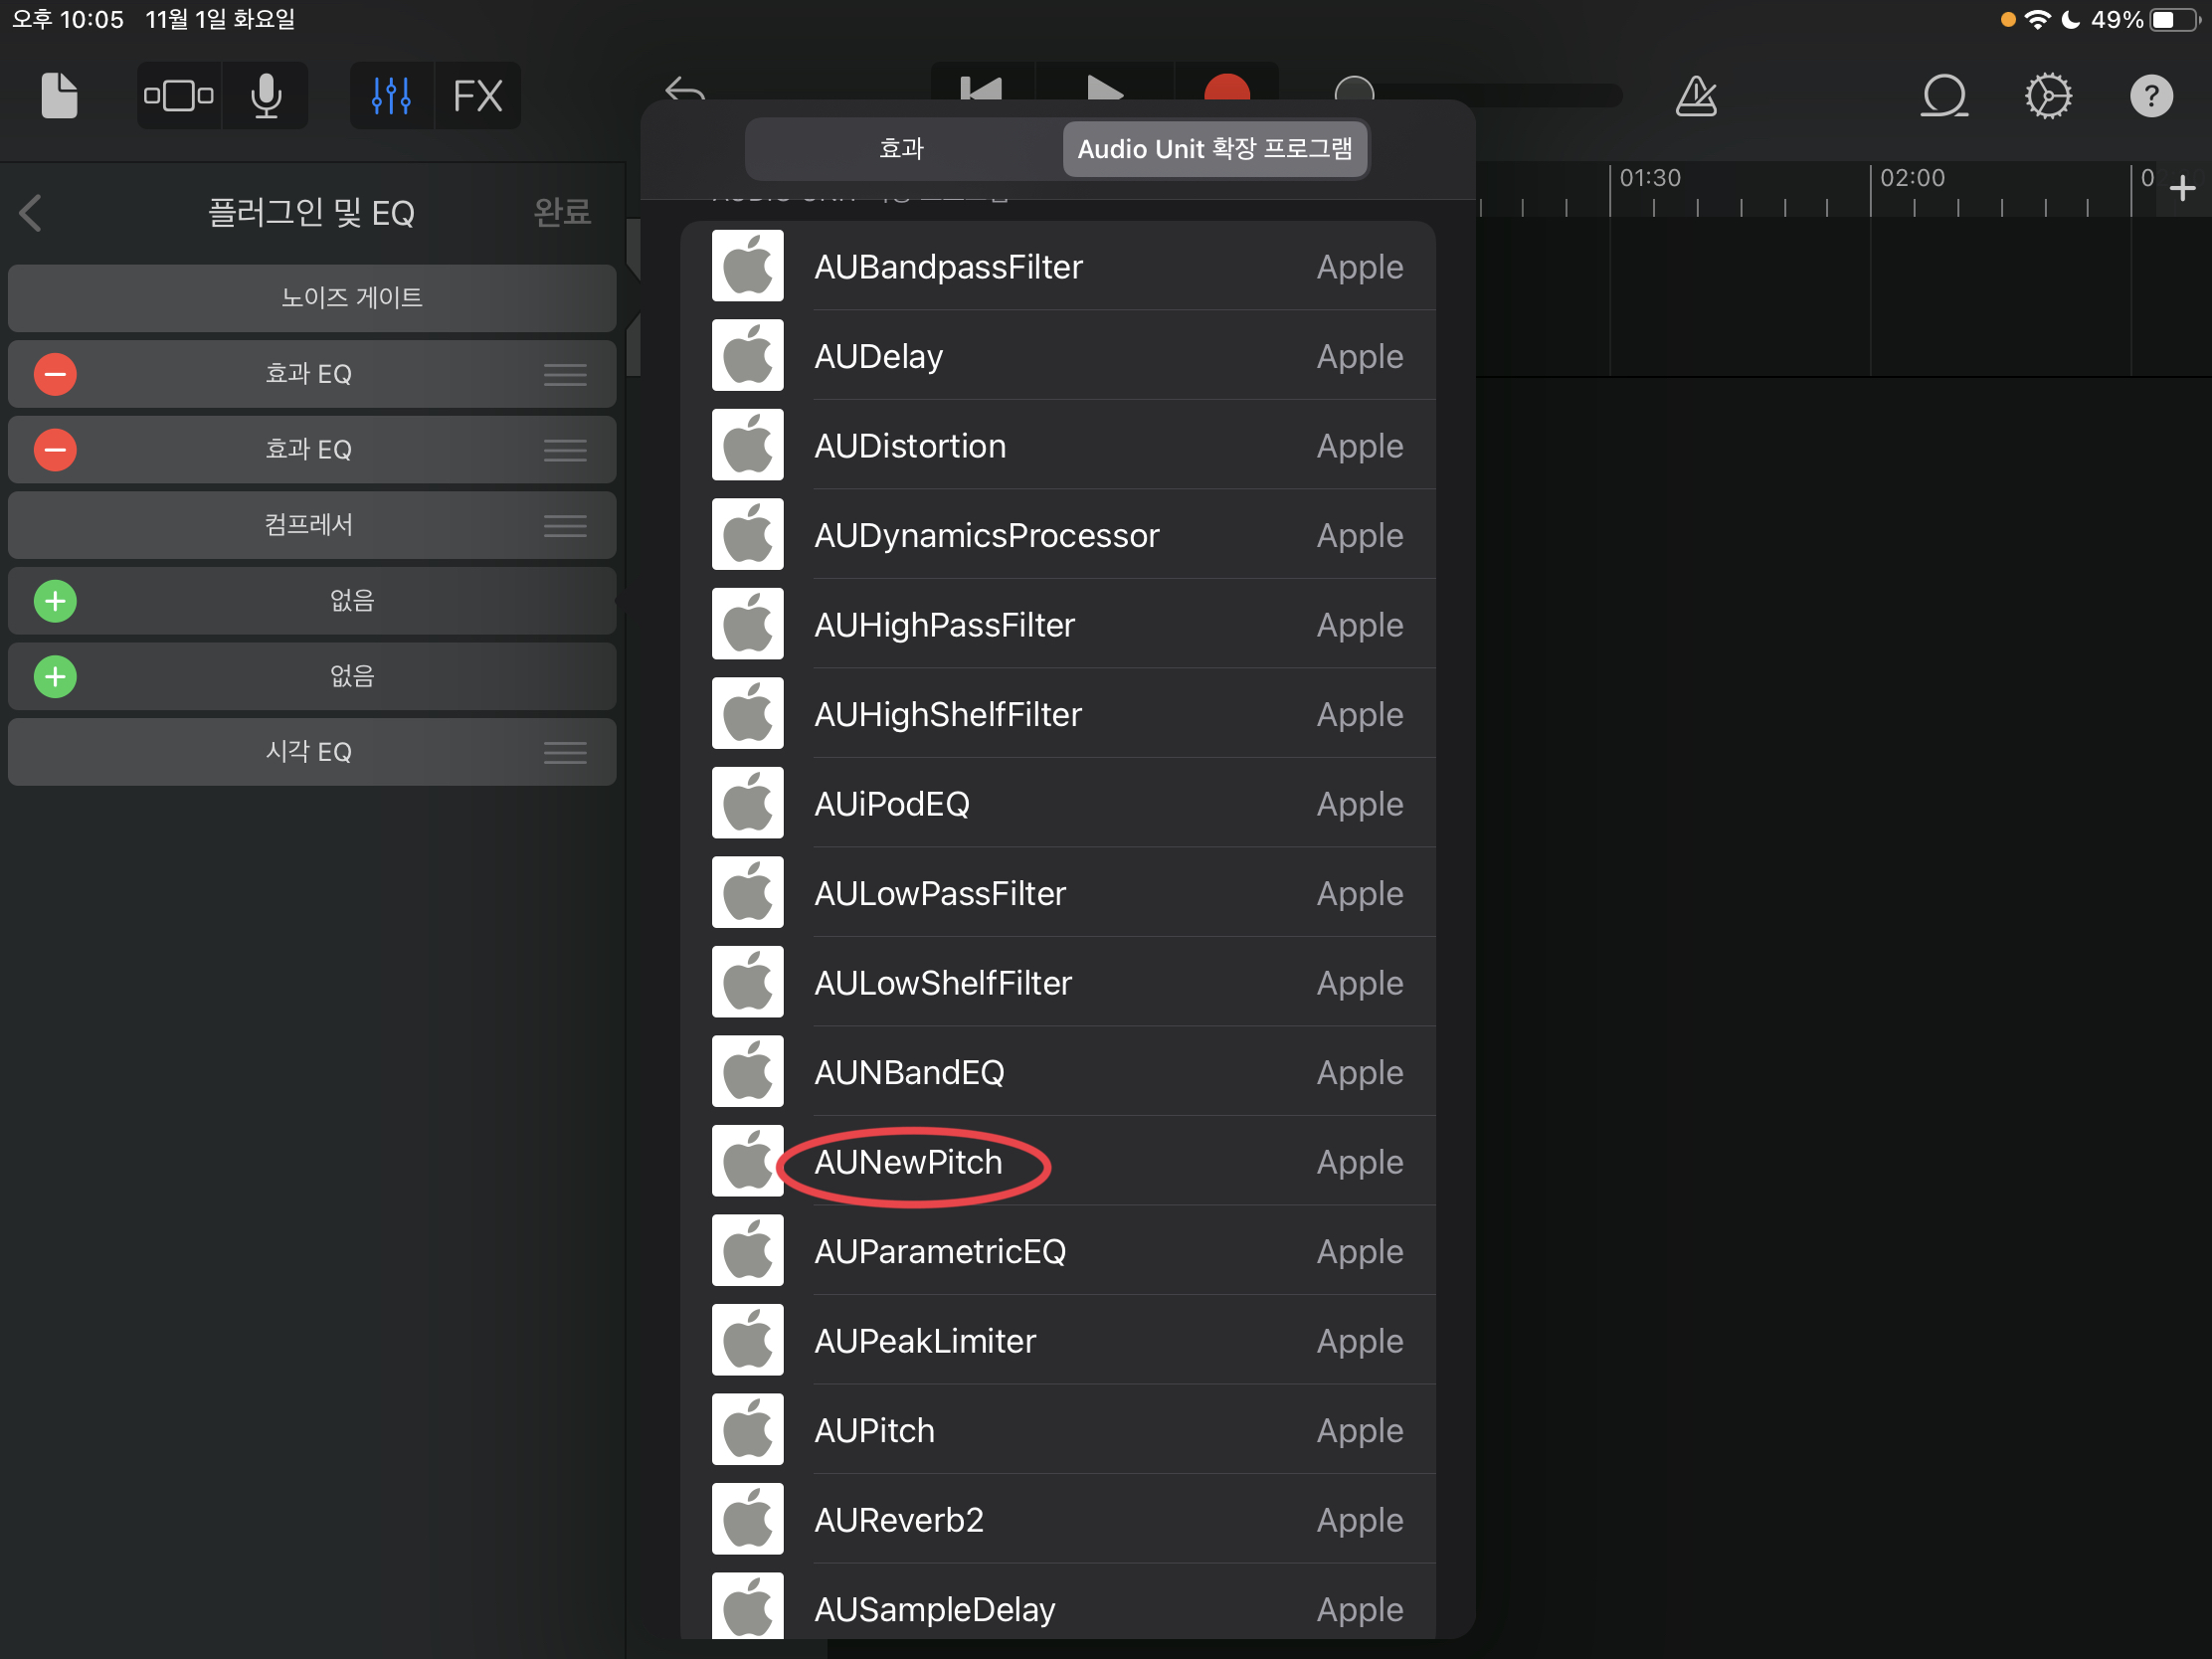The image size is (2212, 1659).
Task: Select AUNewPitch audio unit
Action: pyautogui.click(x=1058, y=1162)
